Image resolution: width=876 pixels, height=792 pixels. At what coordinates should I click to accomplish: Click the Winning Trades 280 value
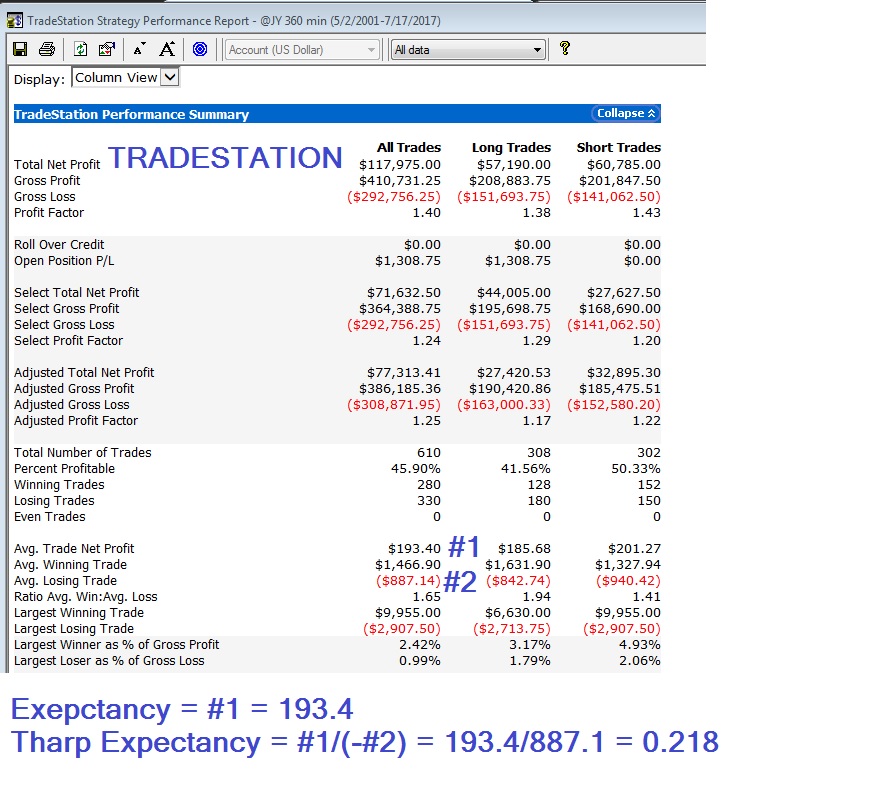click(x=429, y=485)
